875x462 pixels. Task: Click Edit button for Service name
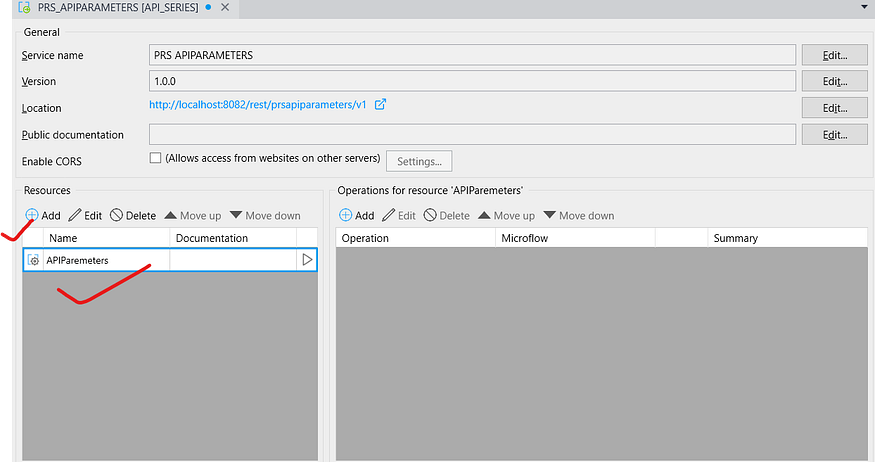834,55
